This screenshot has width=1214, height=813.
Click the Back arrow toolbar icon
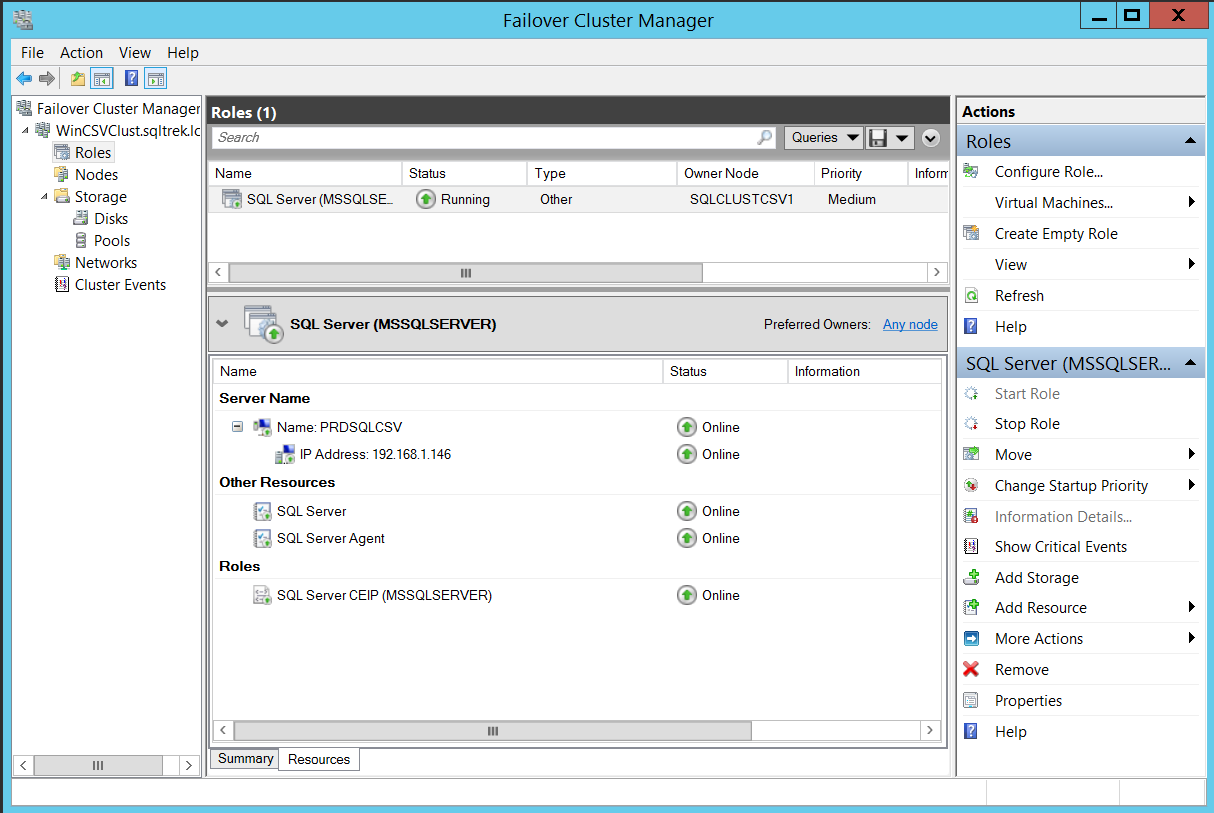click(24, 79)
